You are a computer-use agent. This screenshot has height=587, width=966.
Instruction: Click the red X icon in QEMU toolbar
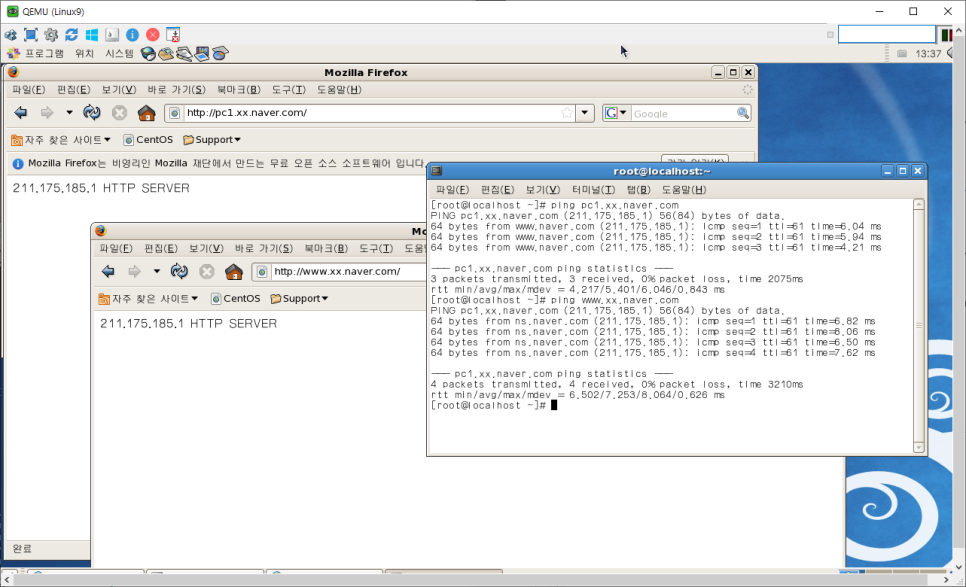tap(153, 35)
